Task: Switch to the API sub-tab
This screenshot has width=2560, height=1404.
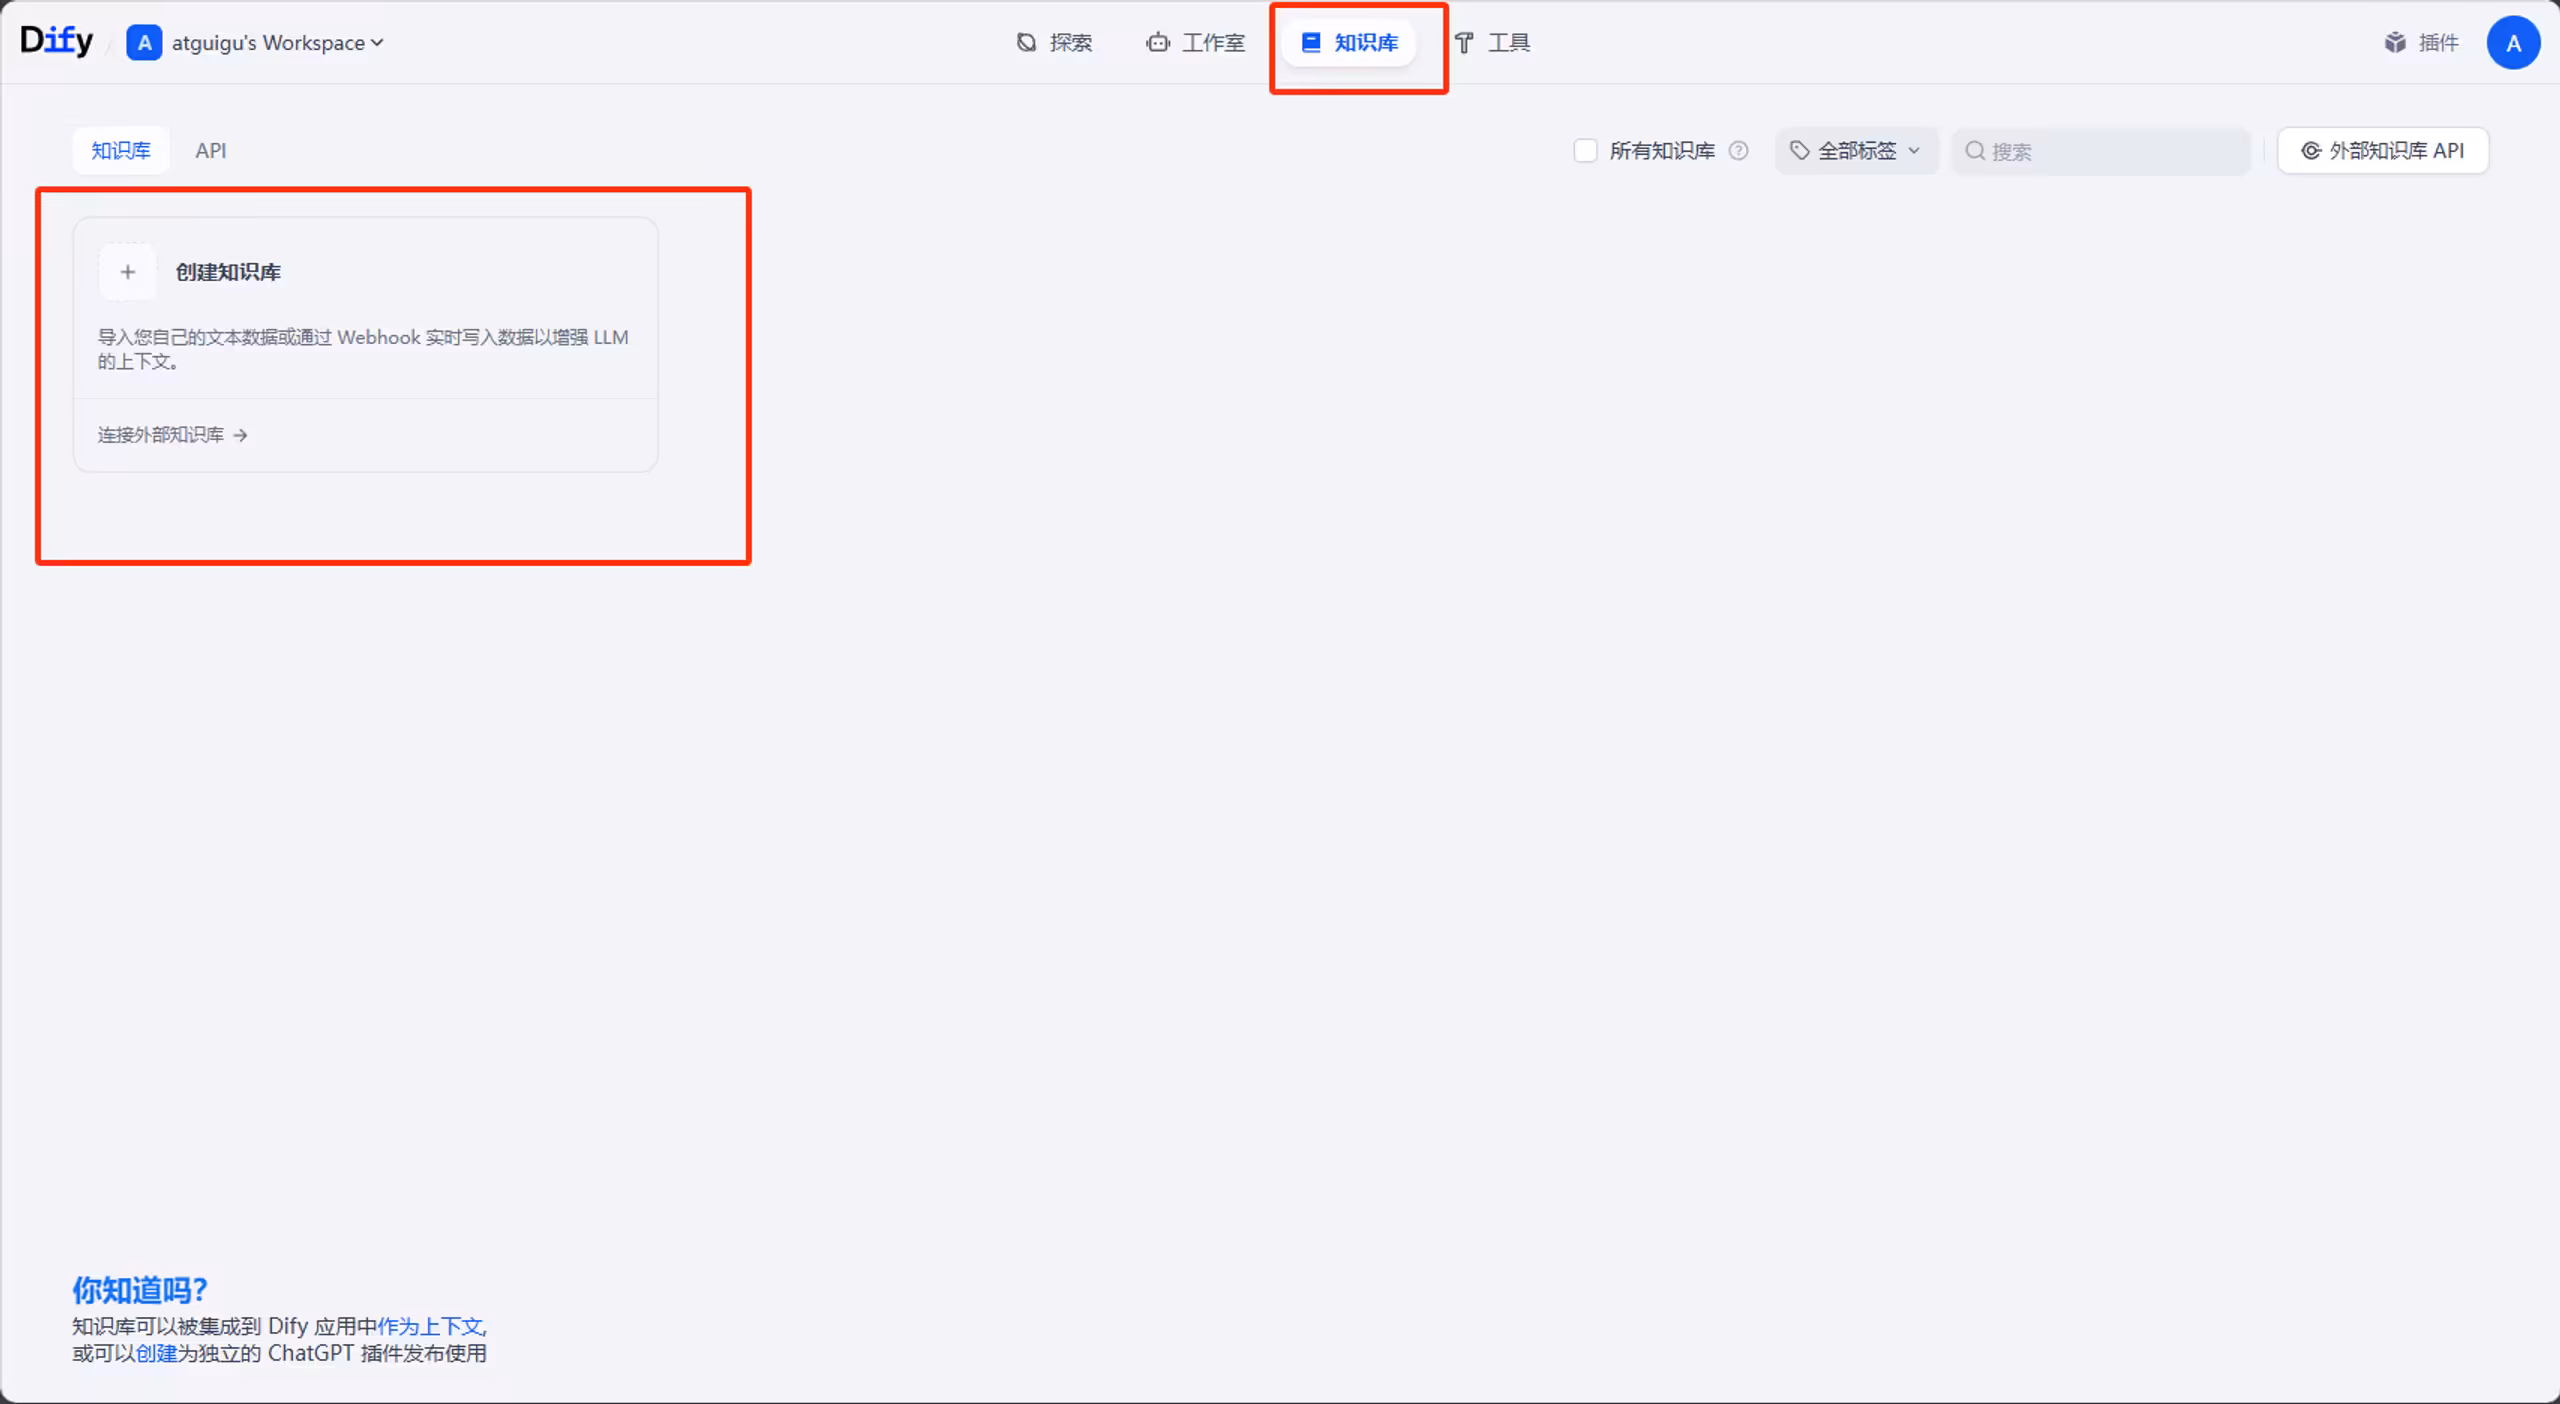Action: (211, 150)
